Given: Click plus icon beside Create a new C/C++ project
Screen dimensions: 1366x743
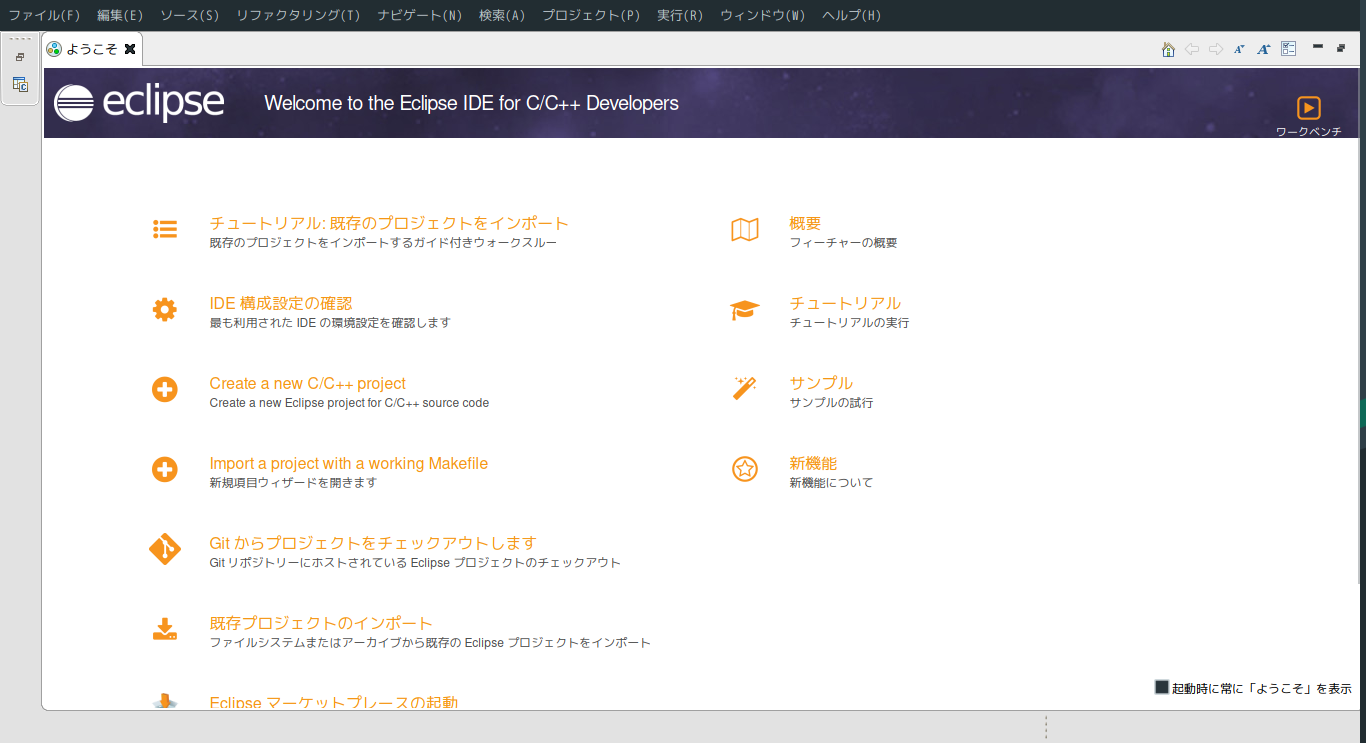Looking at the screenshot, I should pos(165,389).
